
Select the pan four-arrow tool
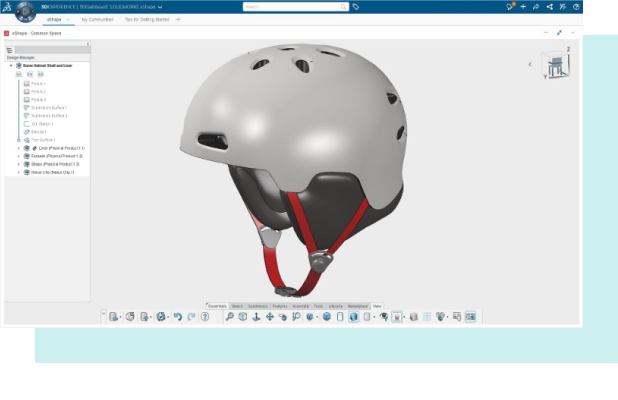click(x=270, y=316)
